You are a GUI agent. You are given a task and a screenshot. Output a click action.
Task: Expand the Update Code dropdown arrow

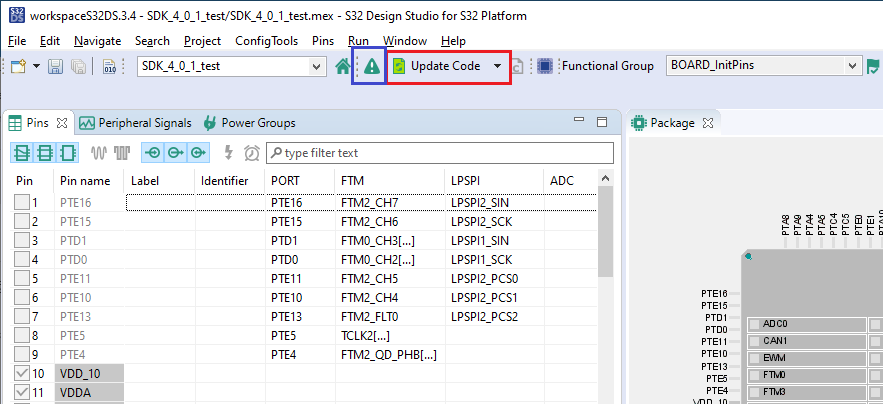tap(497, 67)
